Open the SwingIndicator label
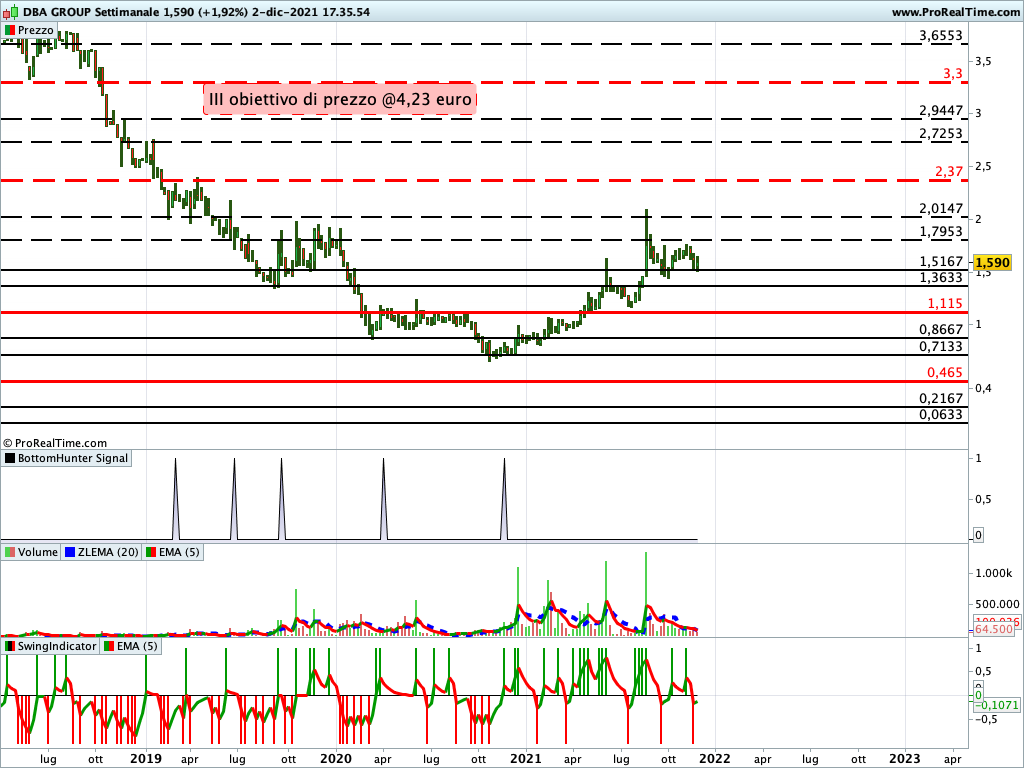The height and width of the screenshot is (768, 1024). pyautogui.click(x=50, y=646)
